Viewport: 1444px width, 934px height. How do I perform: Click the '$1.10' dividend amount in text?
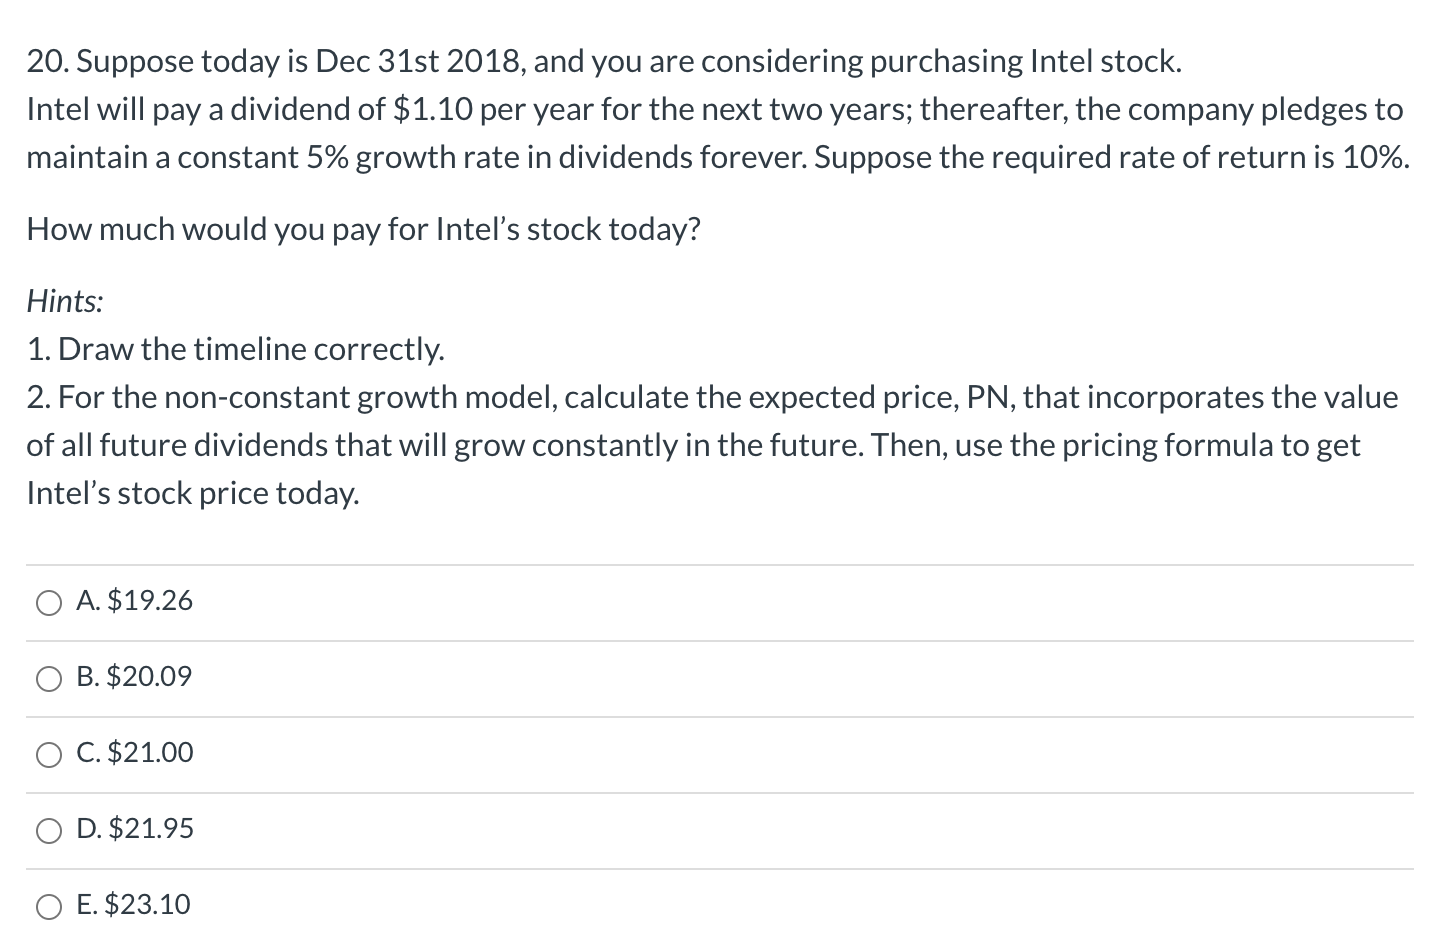click(x=434, y=110)
